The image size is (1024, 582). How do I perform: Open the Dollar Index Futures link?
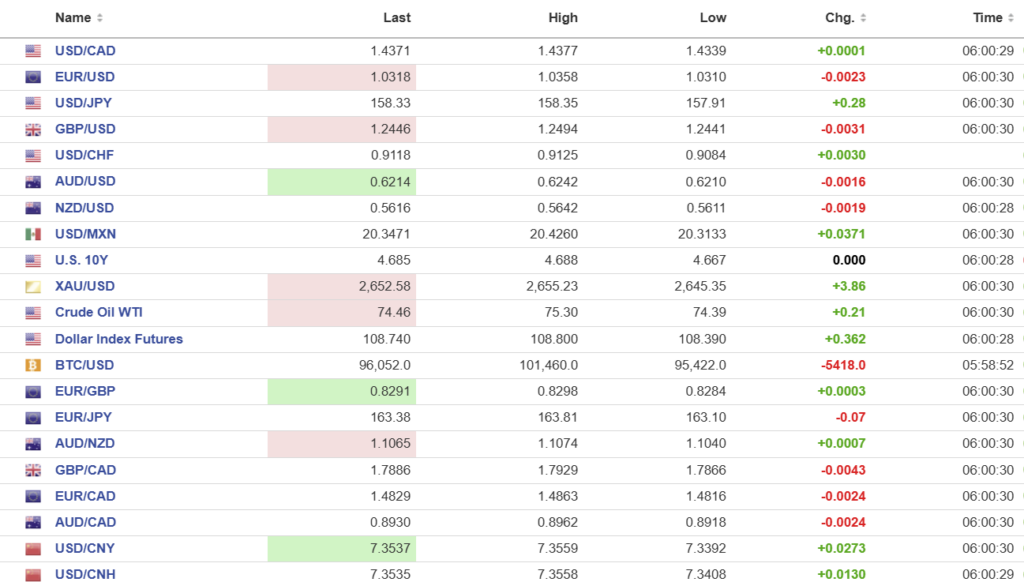pos(118,339)
